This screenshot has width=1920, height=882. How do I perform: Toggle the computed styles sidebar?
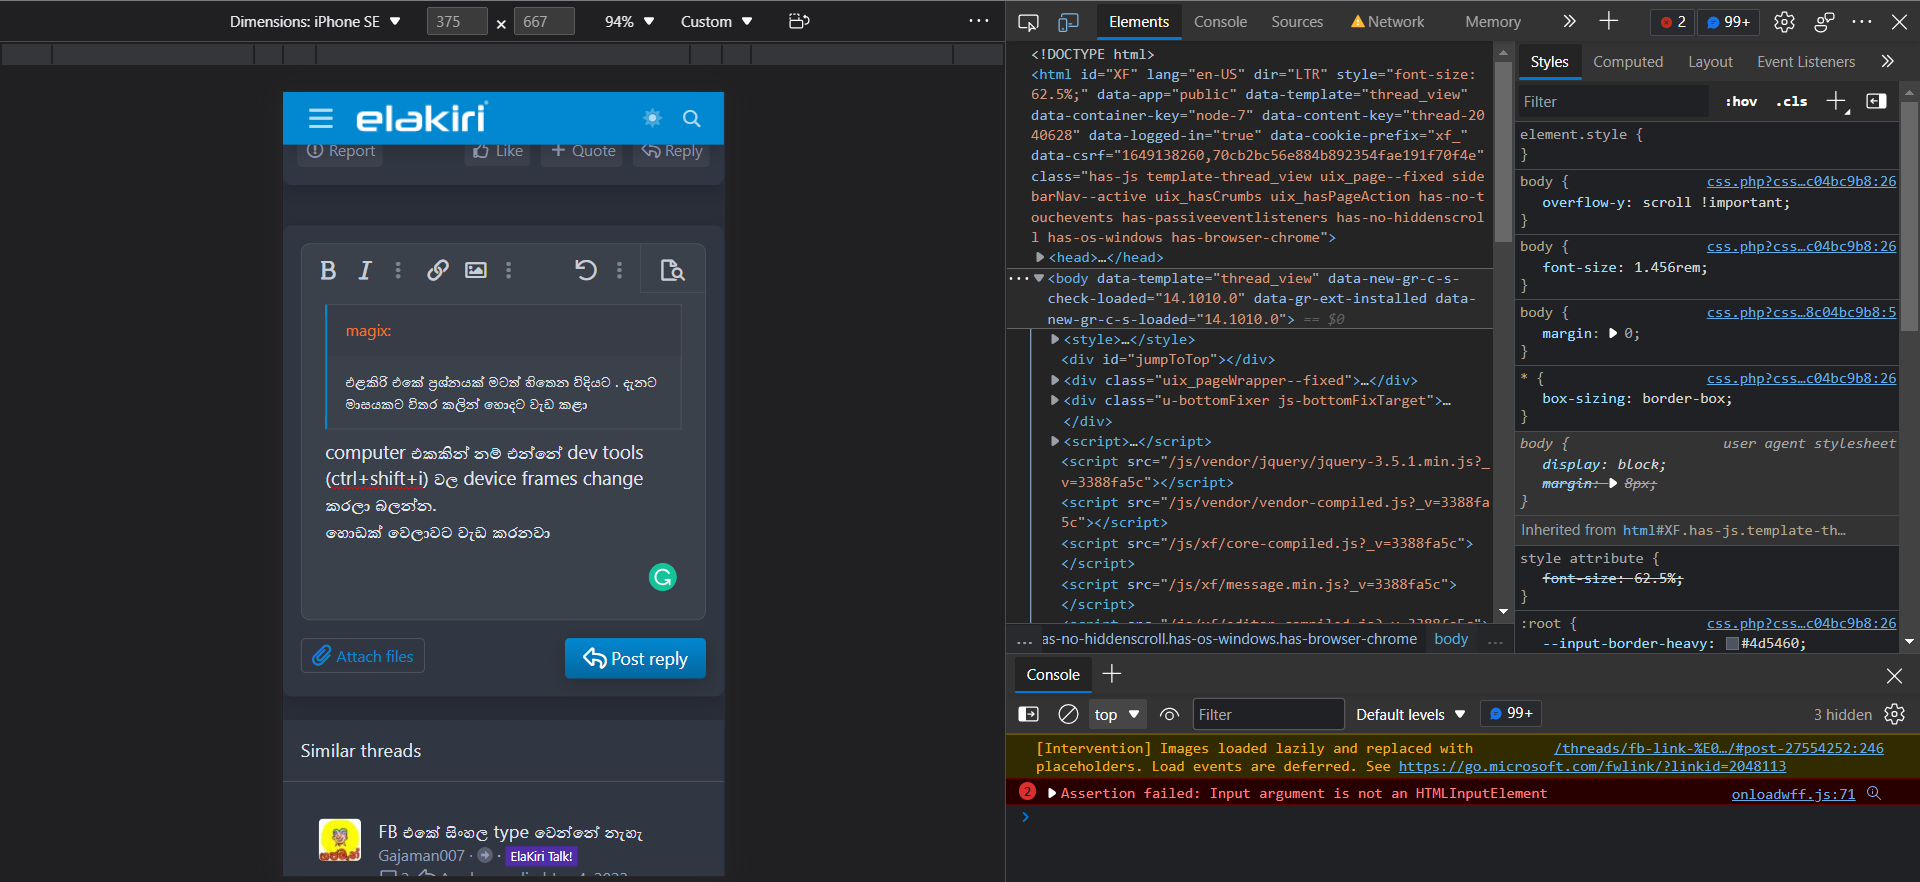pos(1876,101)
